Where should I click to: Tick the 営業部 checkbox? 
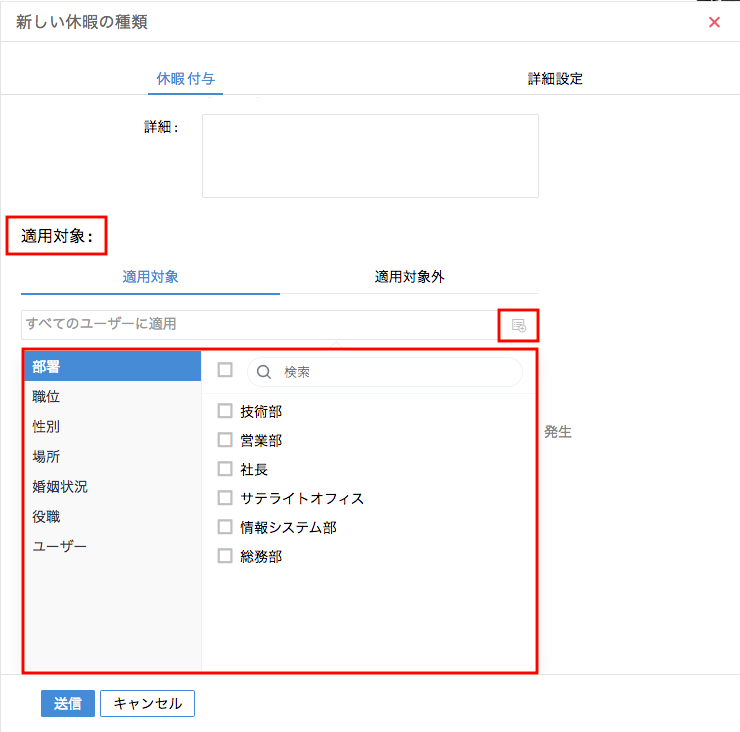point(225,440)
